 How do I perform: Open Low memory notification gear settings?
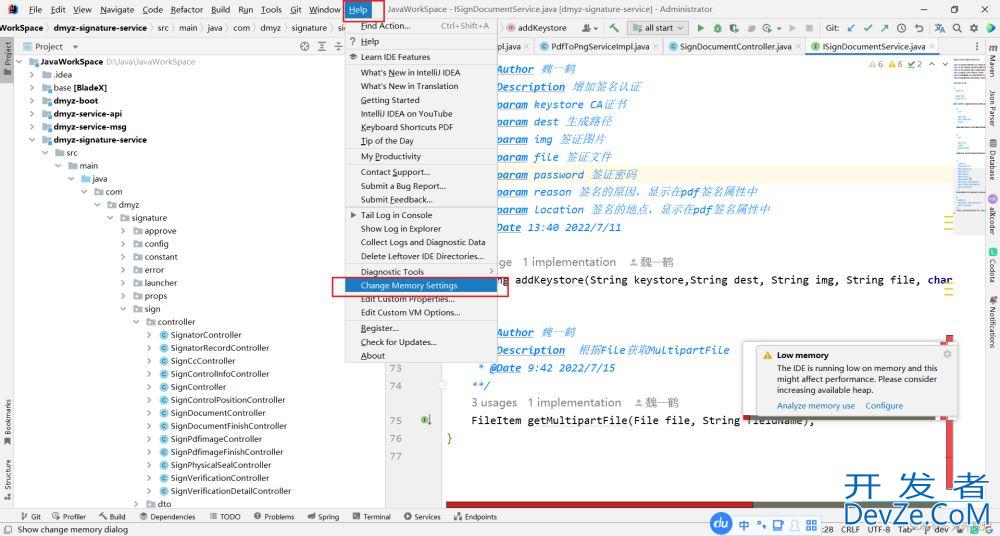tap(947, 354)
